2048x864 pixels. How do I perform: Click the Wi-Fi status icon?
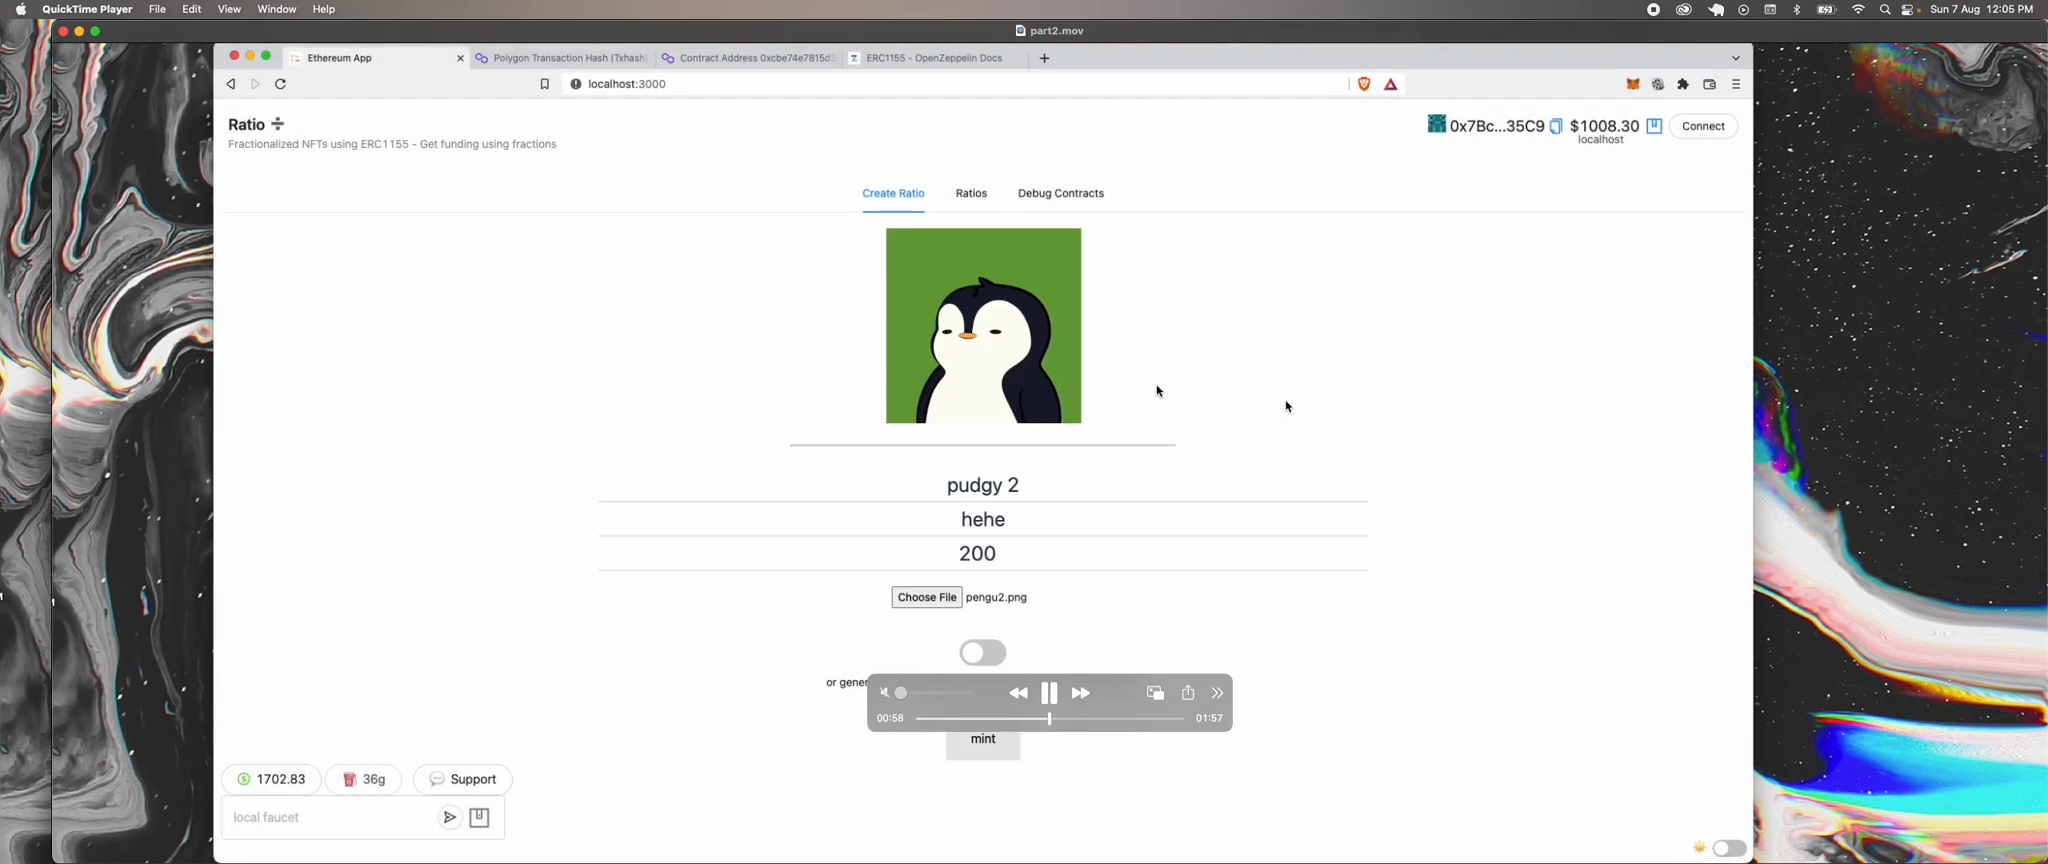click(1858, 9)
